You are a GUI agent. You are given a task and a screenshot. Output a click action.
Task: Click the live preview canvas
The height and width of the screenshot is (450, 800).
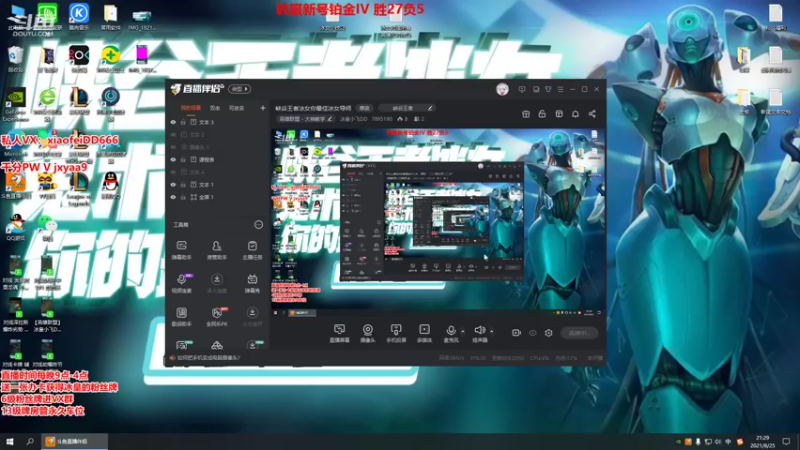pyautogui.click(x=438, y=223)
